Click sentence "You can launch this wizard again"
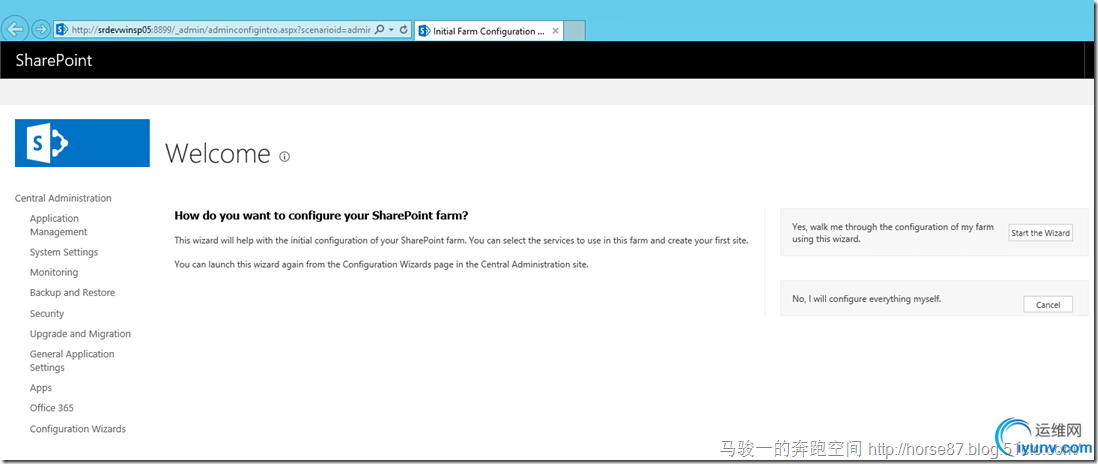The width and height of the screenshot is (1098, 464). (381, 265)
